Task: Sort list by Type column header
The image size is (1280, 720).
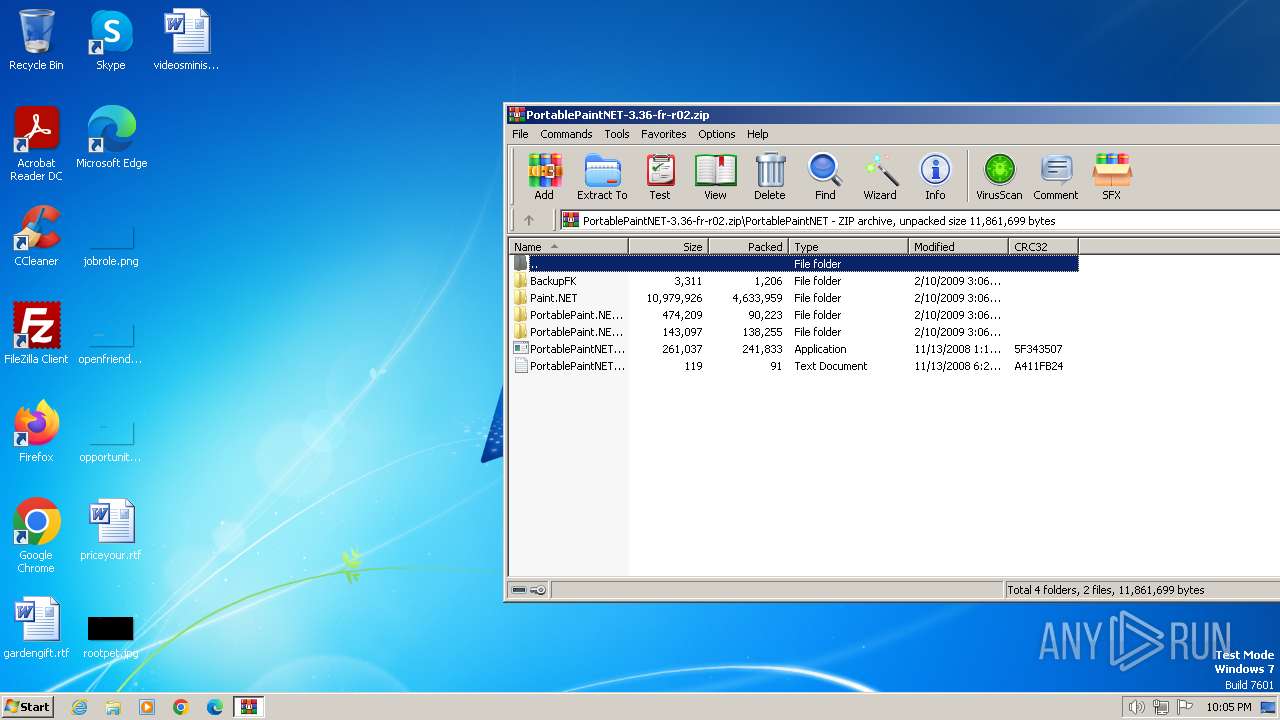Action: [x=849, y=246]
